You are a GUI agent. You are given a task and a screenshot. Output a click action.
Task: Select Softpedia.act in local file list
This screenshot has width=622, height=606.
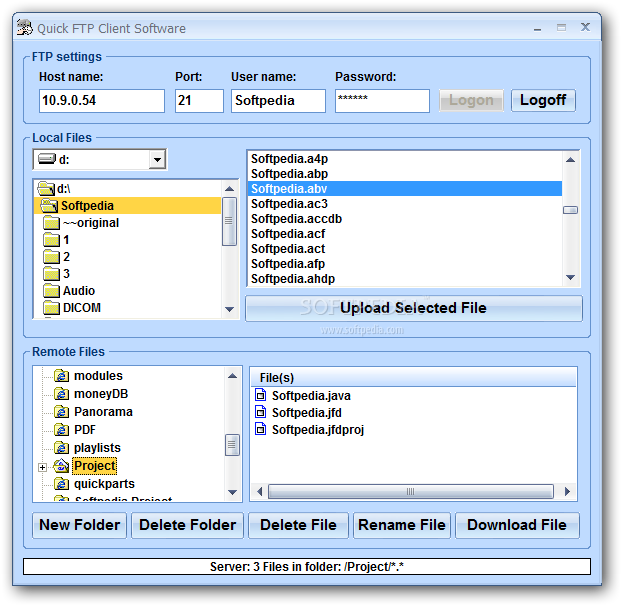point(405,249)
